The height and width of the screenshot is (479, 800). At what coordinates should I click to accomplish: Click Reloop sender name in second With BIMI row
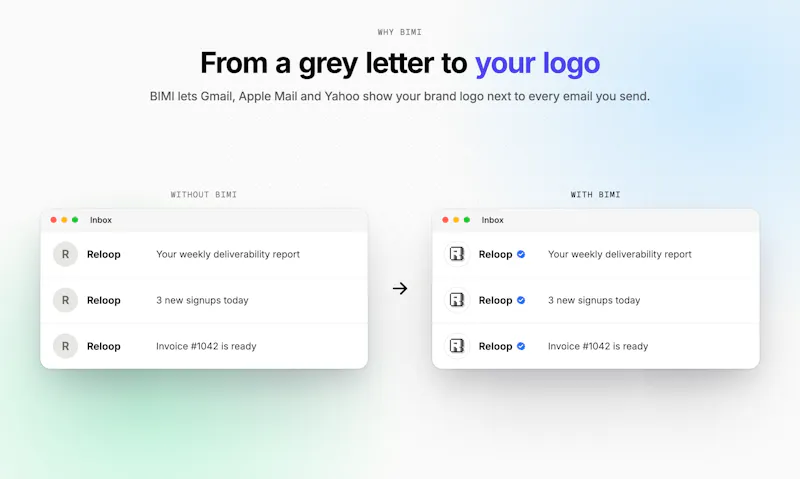pyautogui.click(x=495, y=300)
